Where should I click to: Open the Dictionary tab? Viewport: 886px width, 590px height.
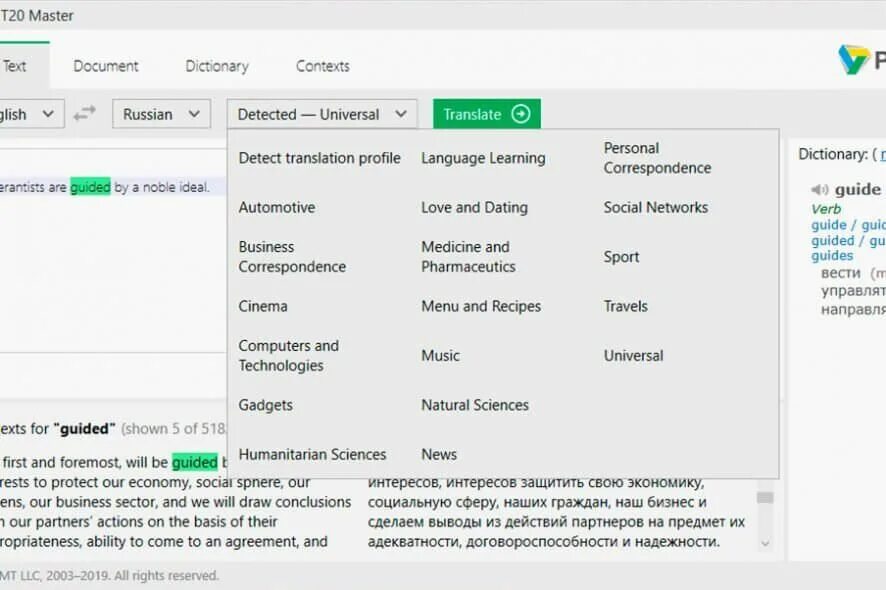[x=217, y=66]
